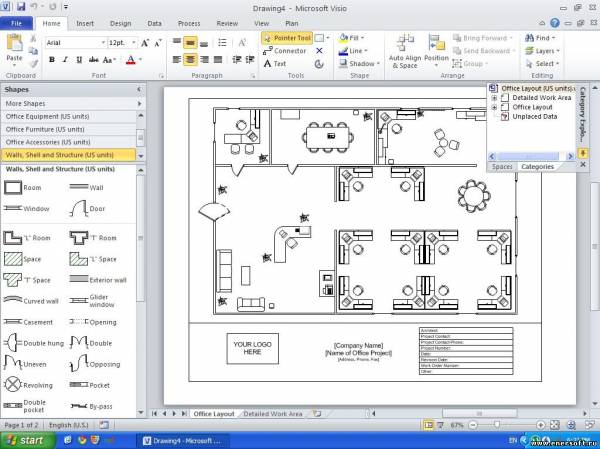Open the font color dropdown arrow

pyautogui.click(x=140, y=60)
